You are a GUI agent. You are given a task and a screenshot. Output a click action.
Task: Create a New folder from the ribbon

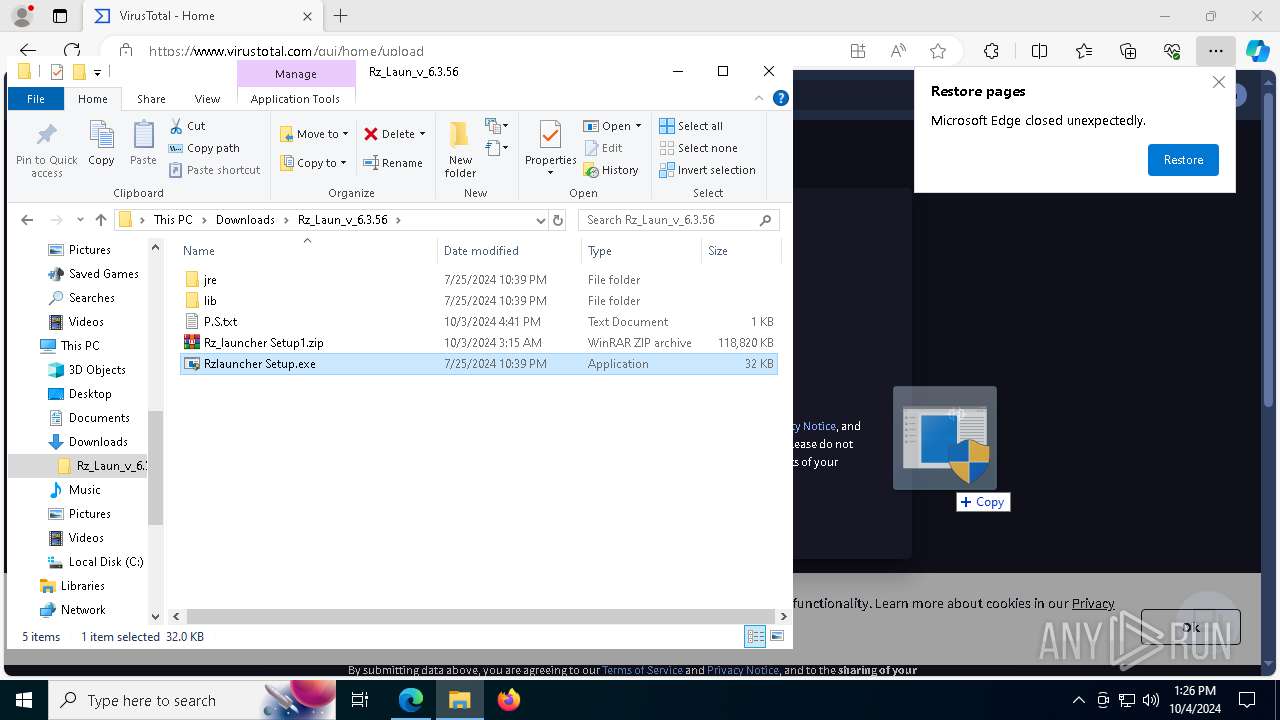pos(460,149)
